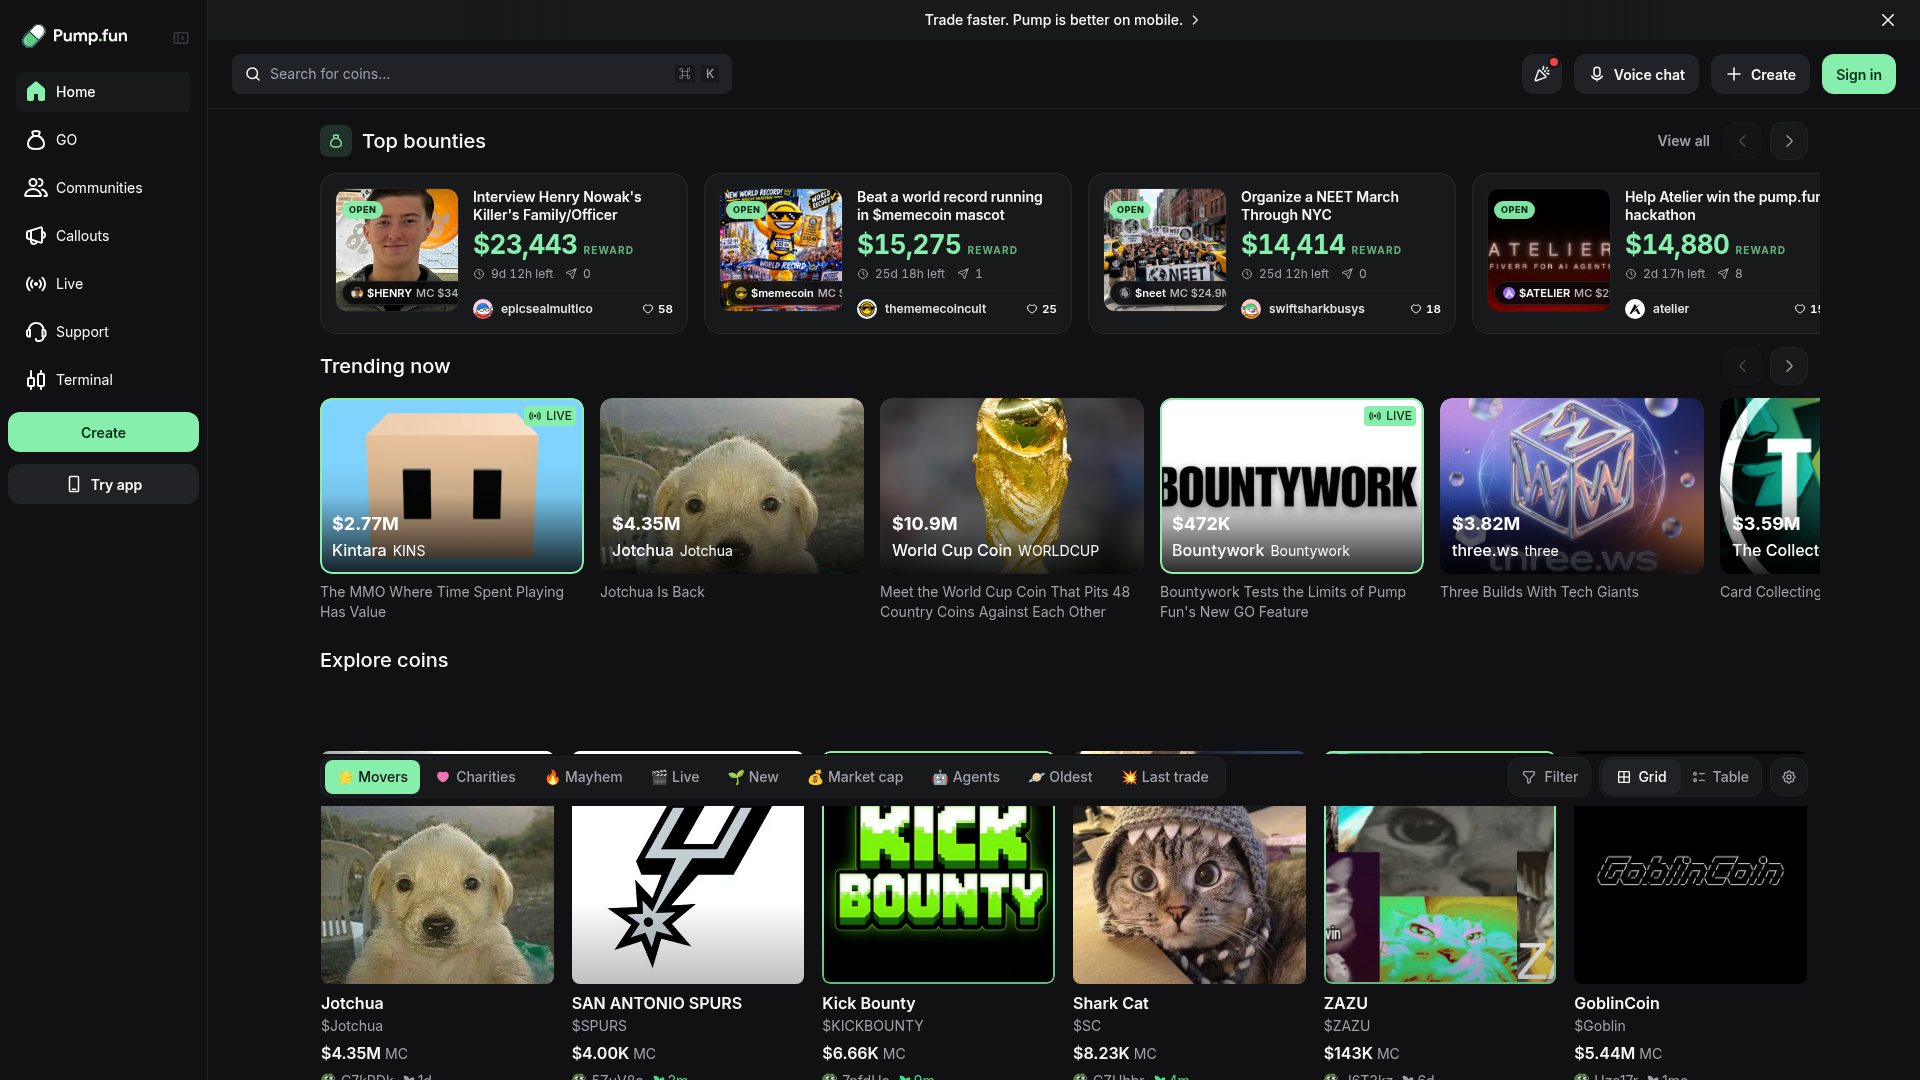Open the GO sidebar item
The height and width of the screenshot is (1080, 1920).
tap(103, 140)
